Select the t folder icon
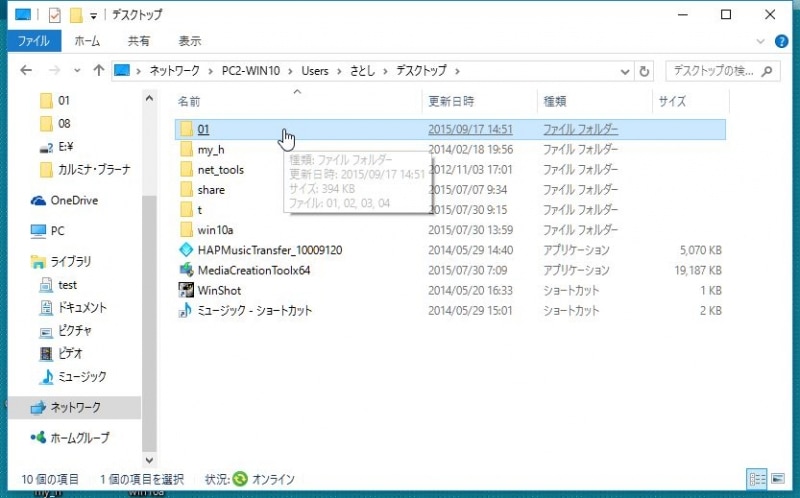800x498 pixels. pyautogui.click(x=186, y=210)
